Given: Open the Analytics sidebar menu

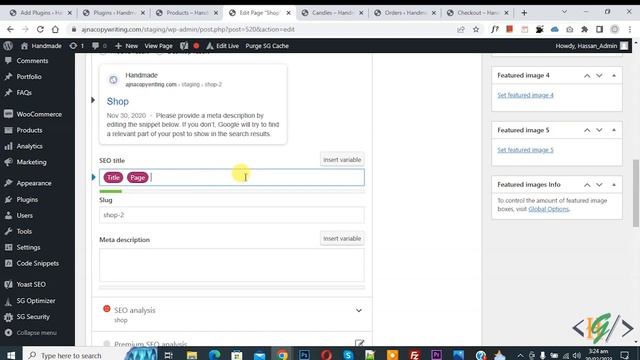Looking at the screenshot, I should (x=29, y=146).
